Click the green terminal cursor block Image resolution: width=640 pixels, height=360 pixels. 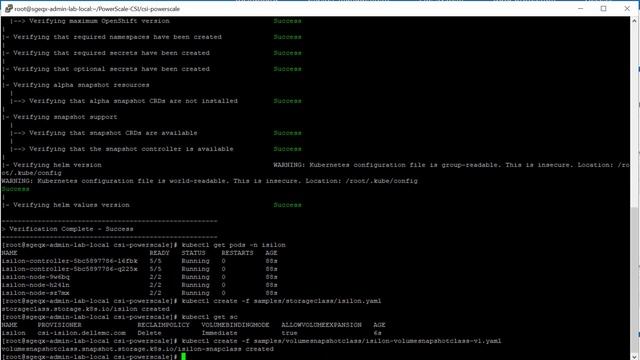[183, 357]
